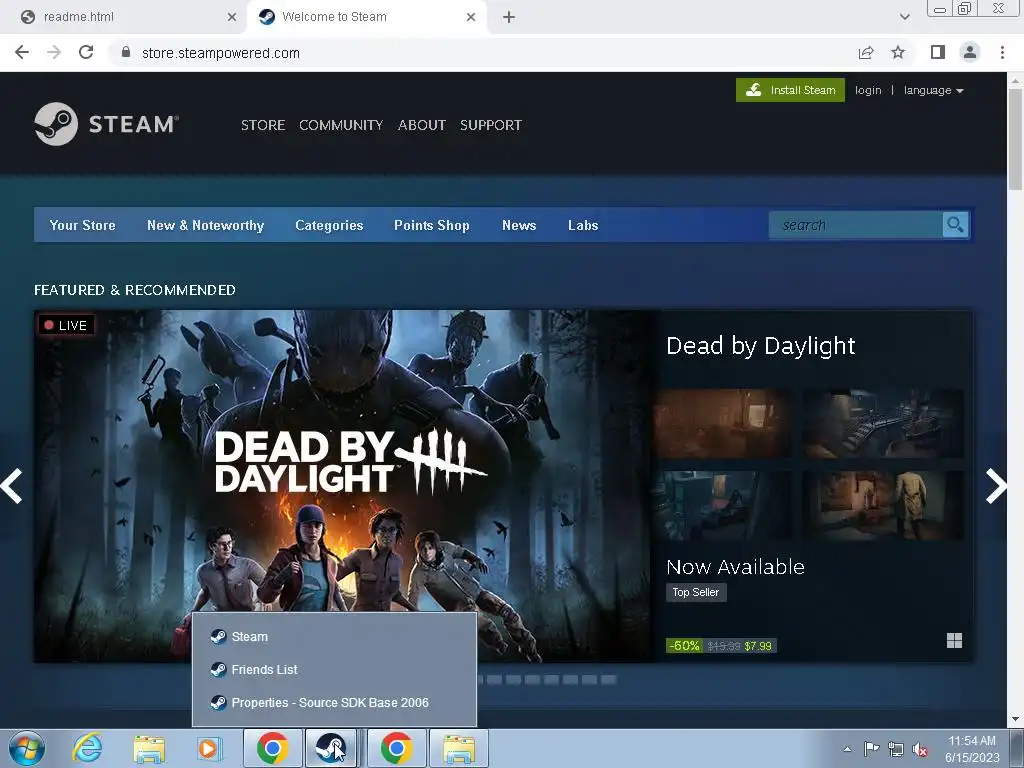Open the tab search chevron in Chrome
The width and height of the screenshot is (1024, 768).
(904, 17)
